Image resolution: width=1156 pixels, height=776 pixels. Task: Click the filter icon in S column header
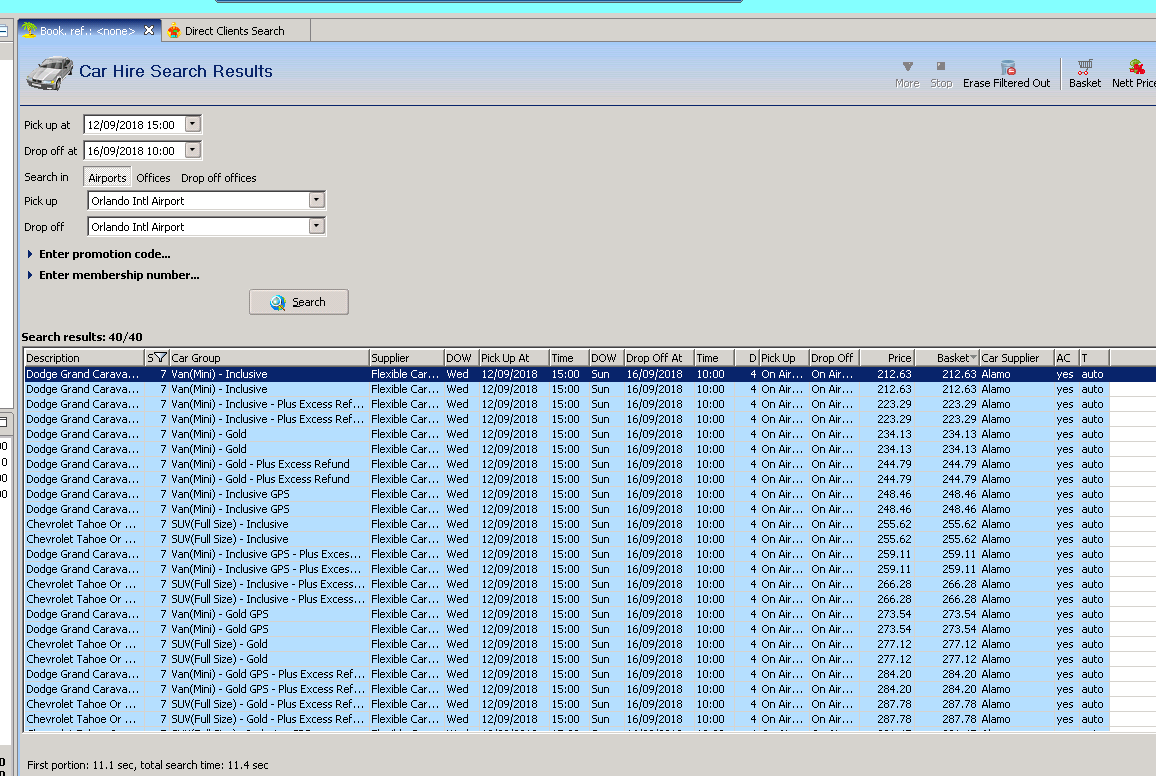pos(160,358)
